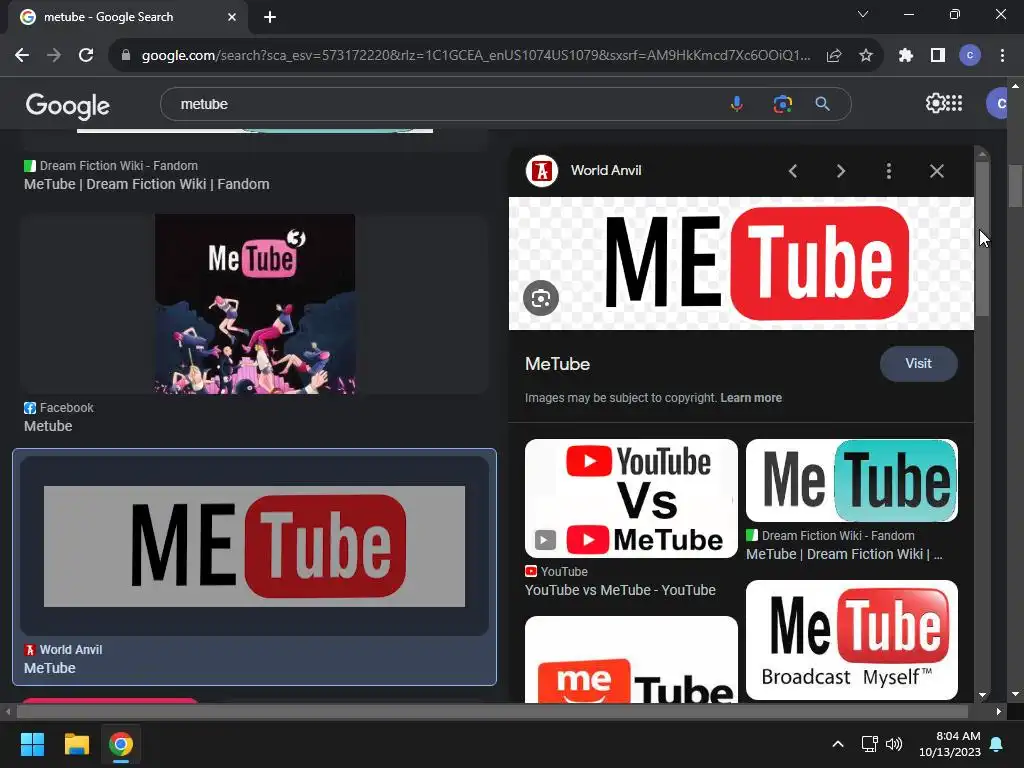1024x768 pixels.
Task: Toggle the Chrome side panel
Action: point(938,56)
